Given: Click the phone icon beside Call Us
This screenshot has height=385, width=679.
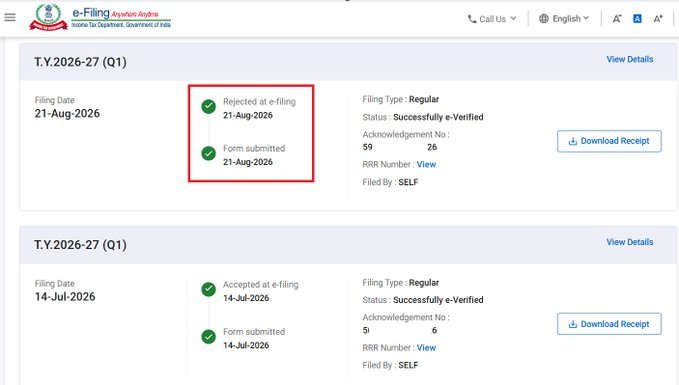Looking at the screenshot, I should [472, 19].
